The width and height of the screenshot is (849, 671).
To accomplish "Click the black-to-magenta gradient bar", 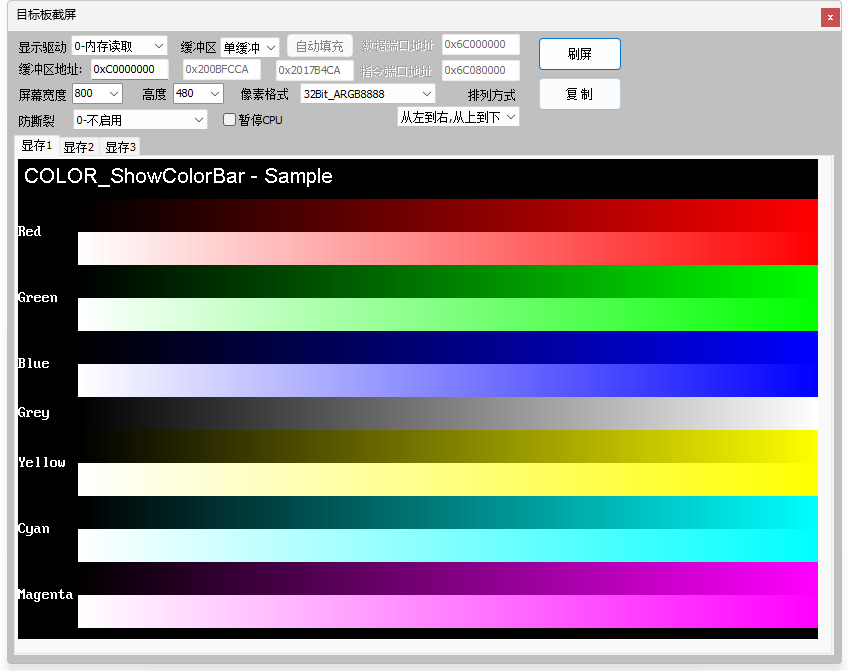I will click(448, 578).
